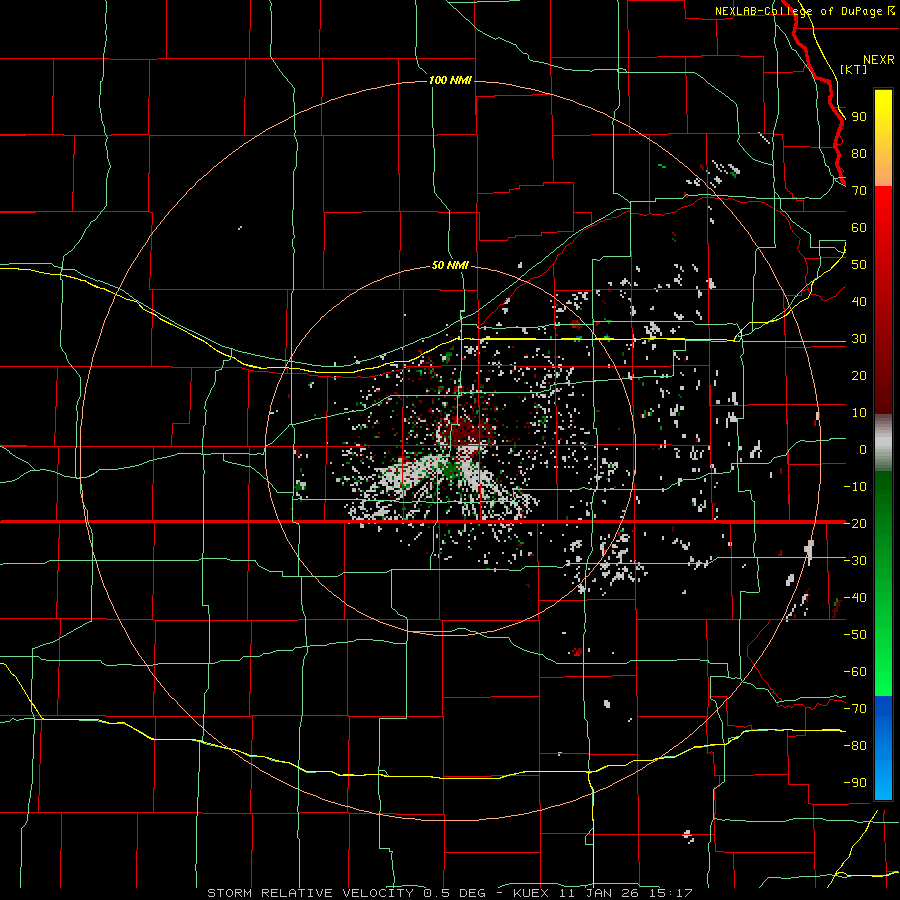
Task: Click the 80 value on velocity scale
Action: click(859, 154)
